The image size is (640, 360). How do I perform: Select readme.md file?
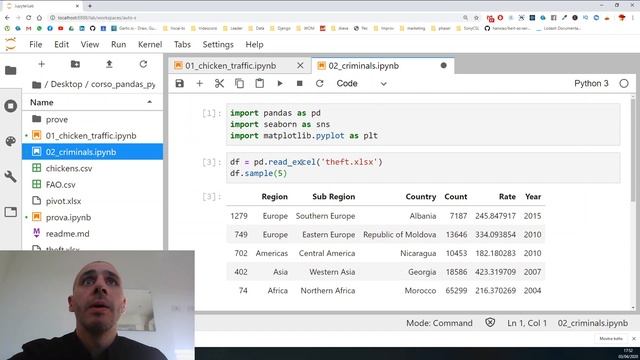(92, 233)
